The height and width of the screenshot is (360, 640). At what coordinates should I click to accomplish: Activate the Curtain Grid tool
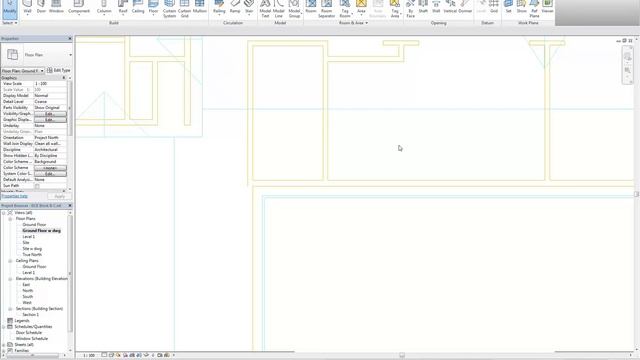[x=184, y=9]
